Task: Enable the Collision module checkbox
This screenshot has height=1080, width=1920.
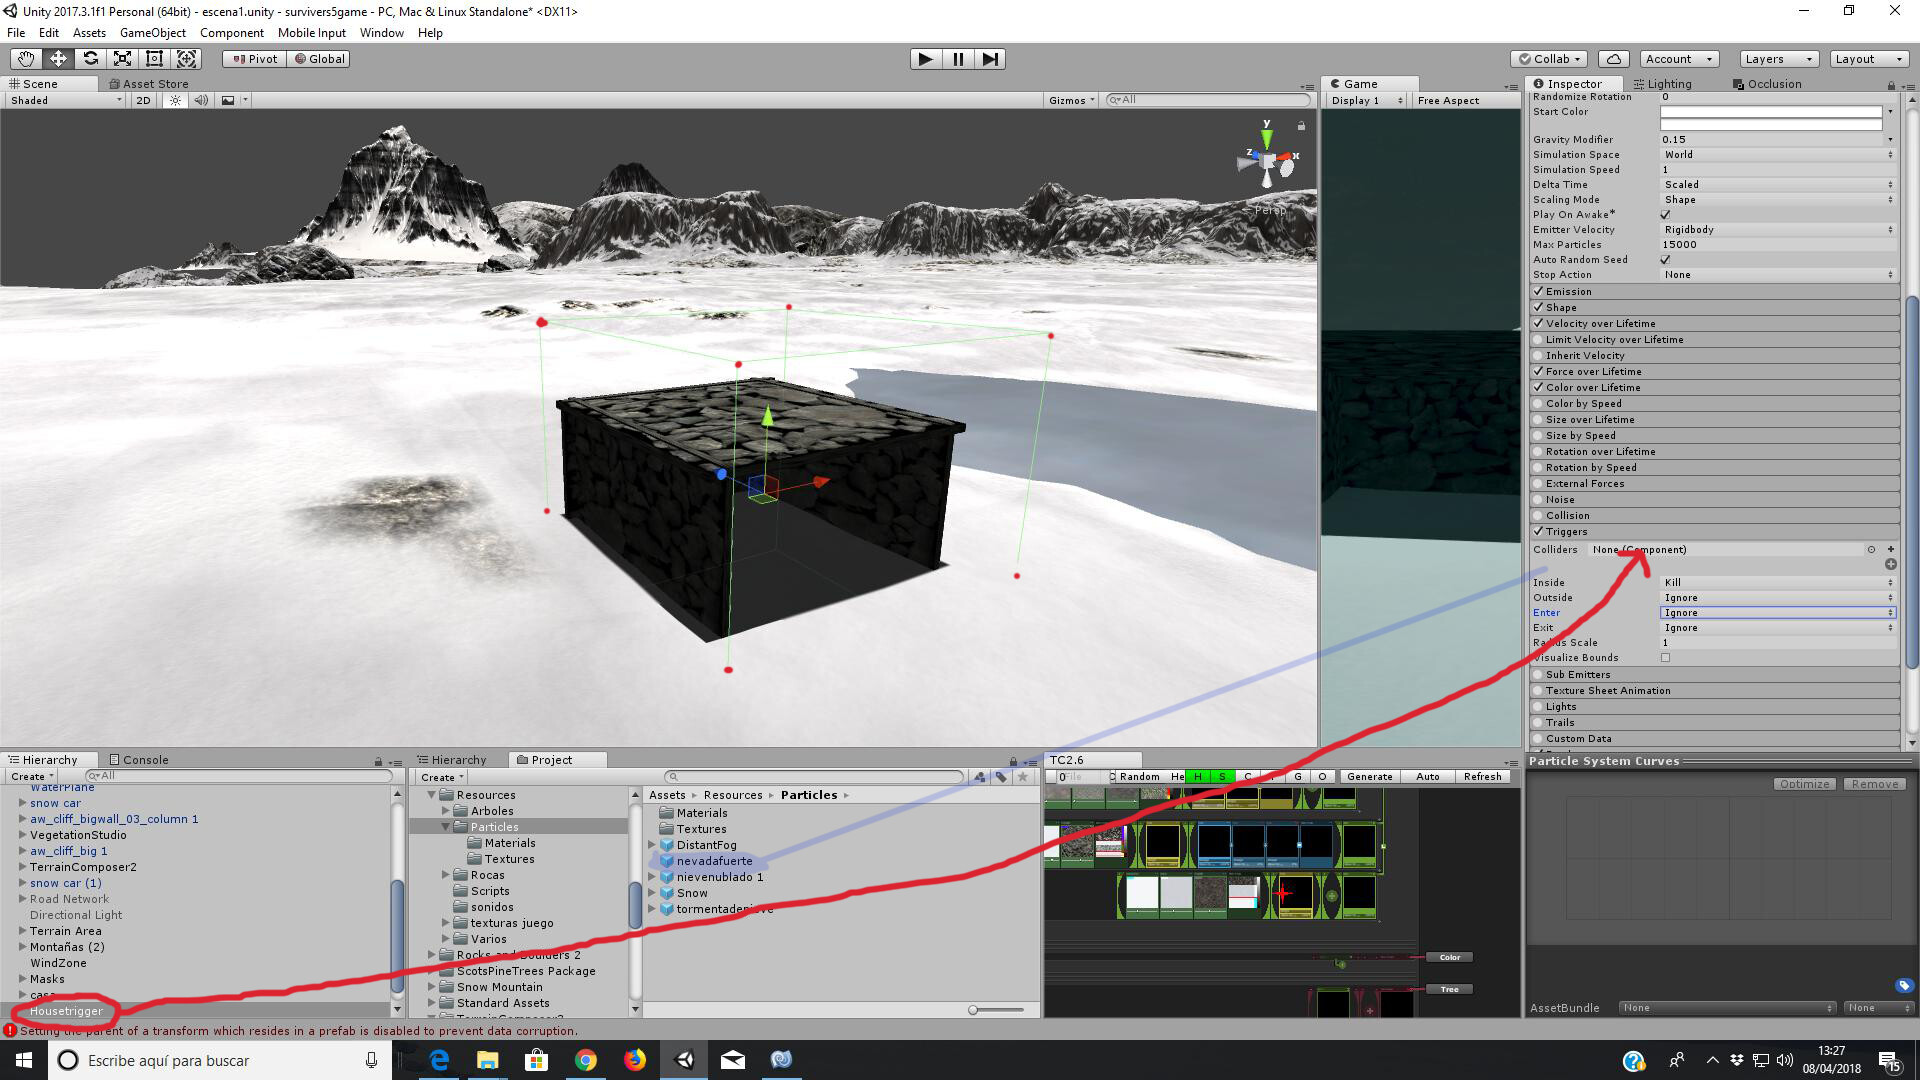Action: point(1539,516)
